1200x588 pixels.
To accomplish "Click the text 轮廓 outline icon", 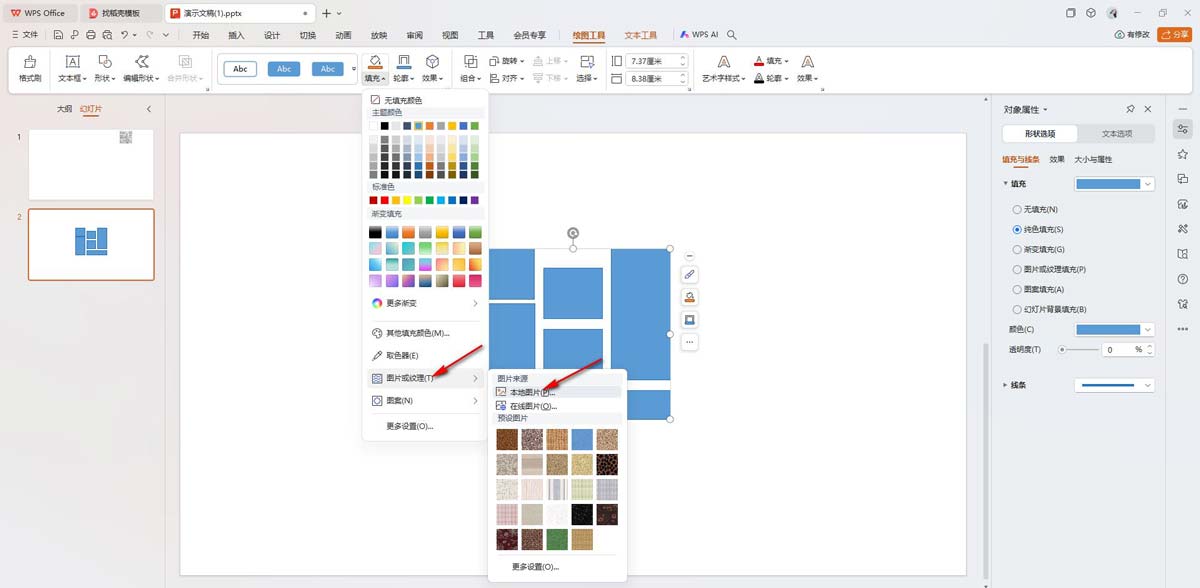I will 759,78.
